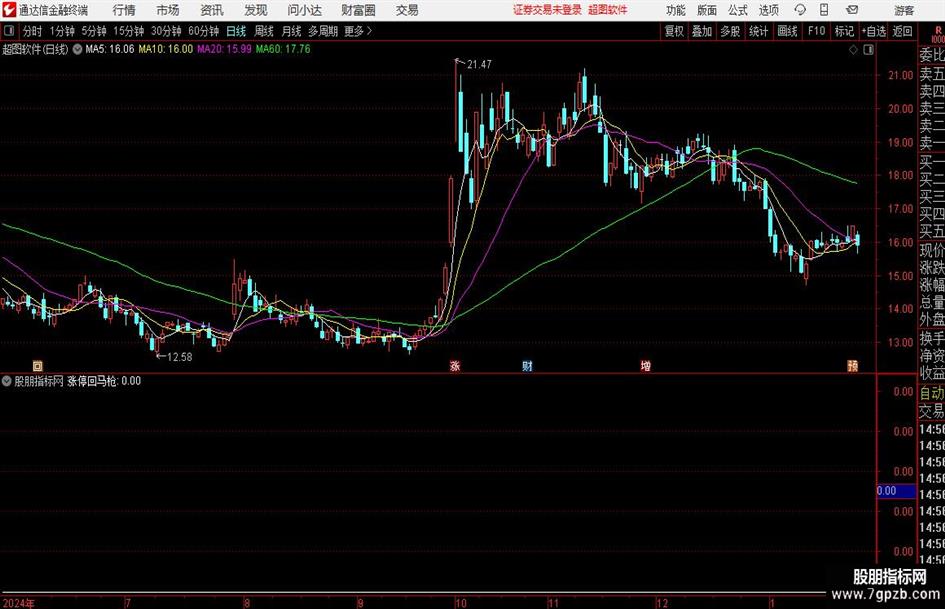Image resolution: width=945 pixels, height=609 pixels.
Task: Click the 12 month marker on time axis
Action: point(662,602)
